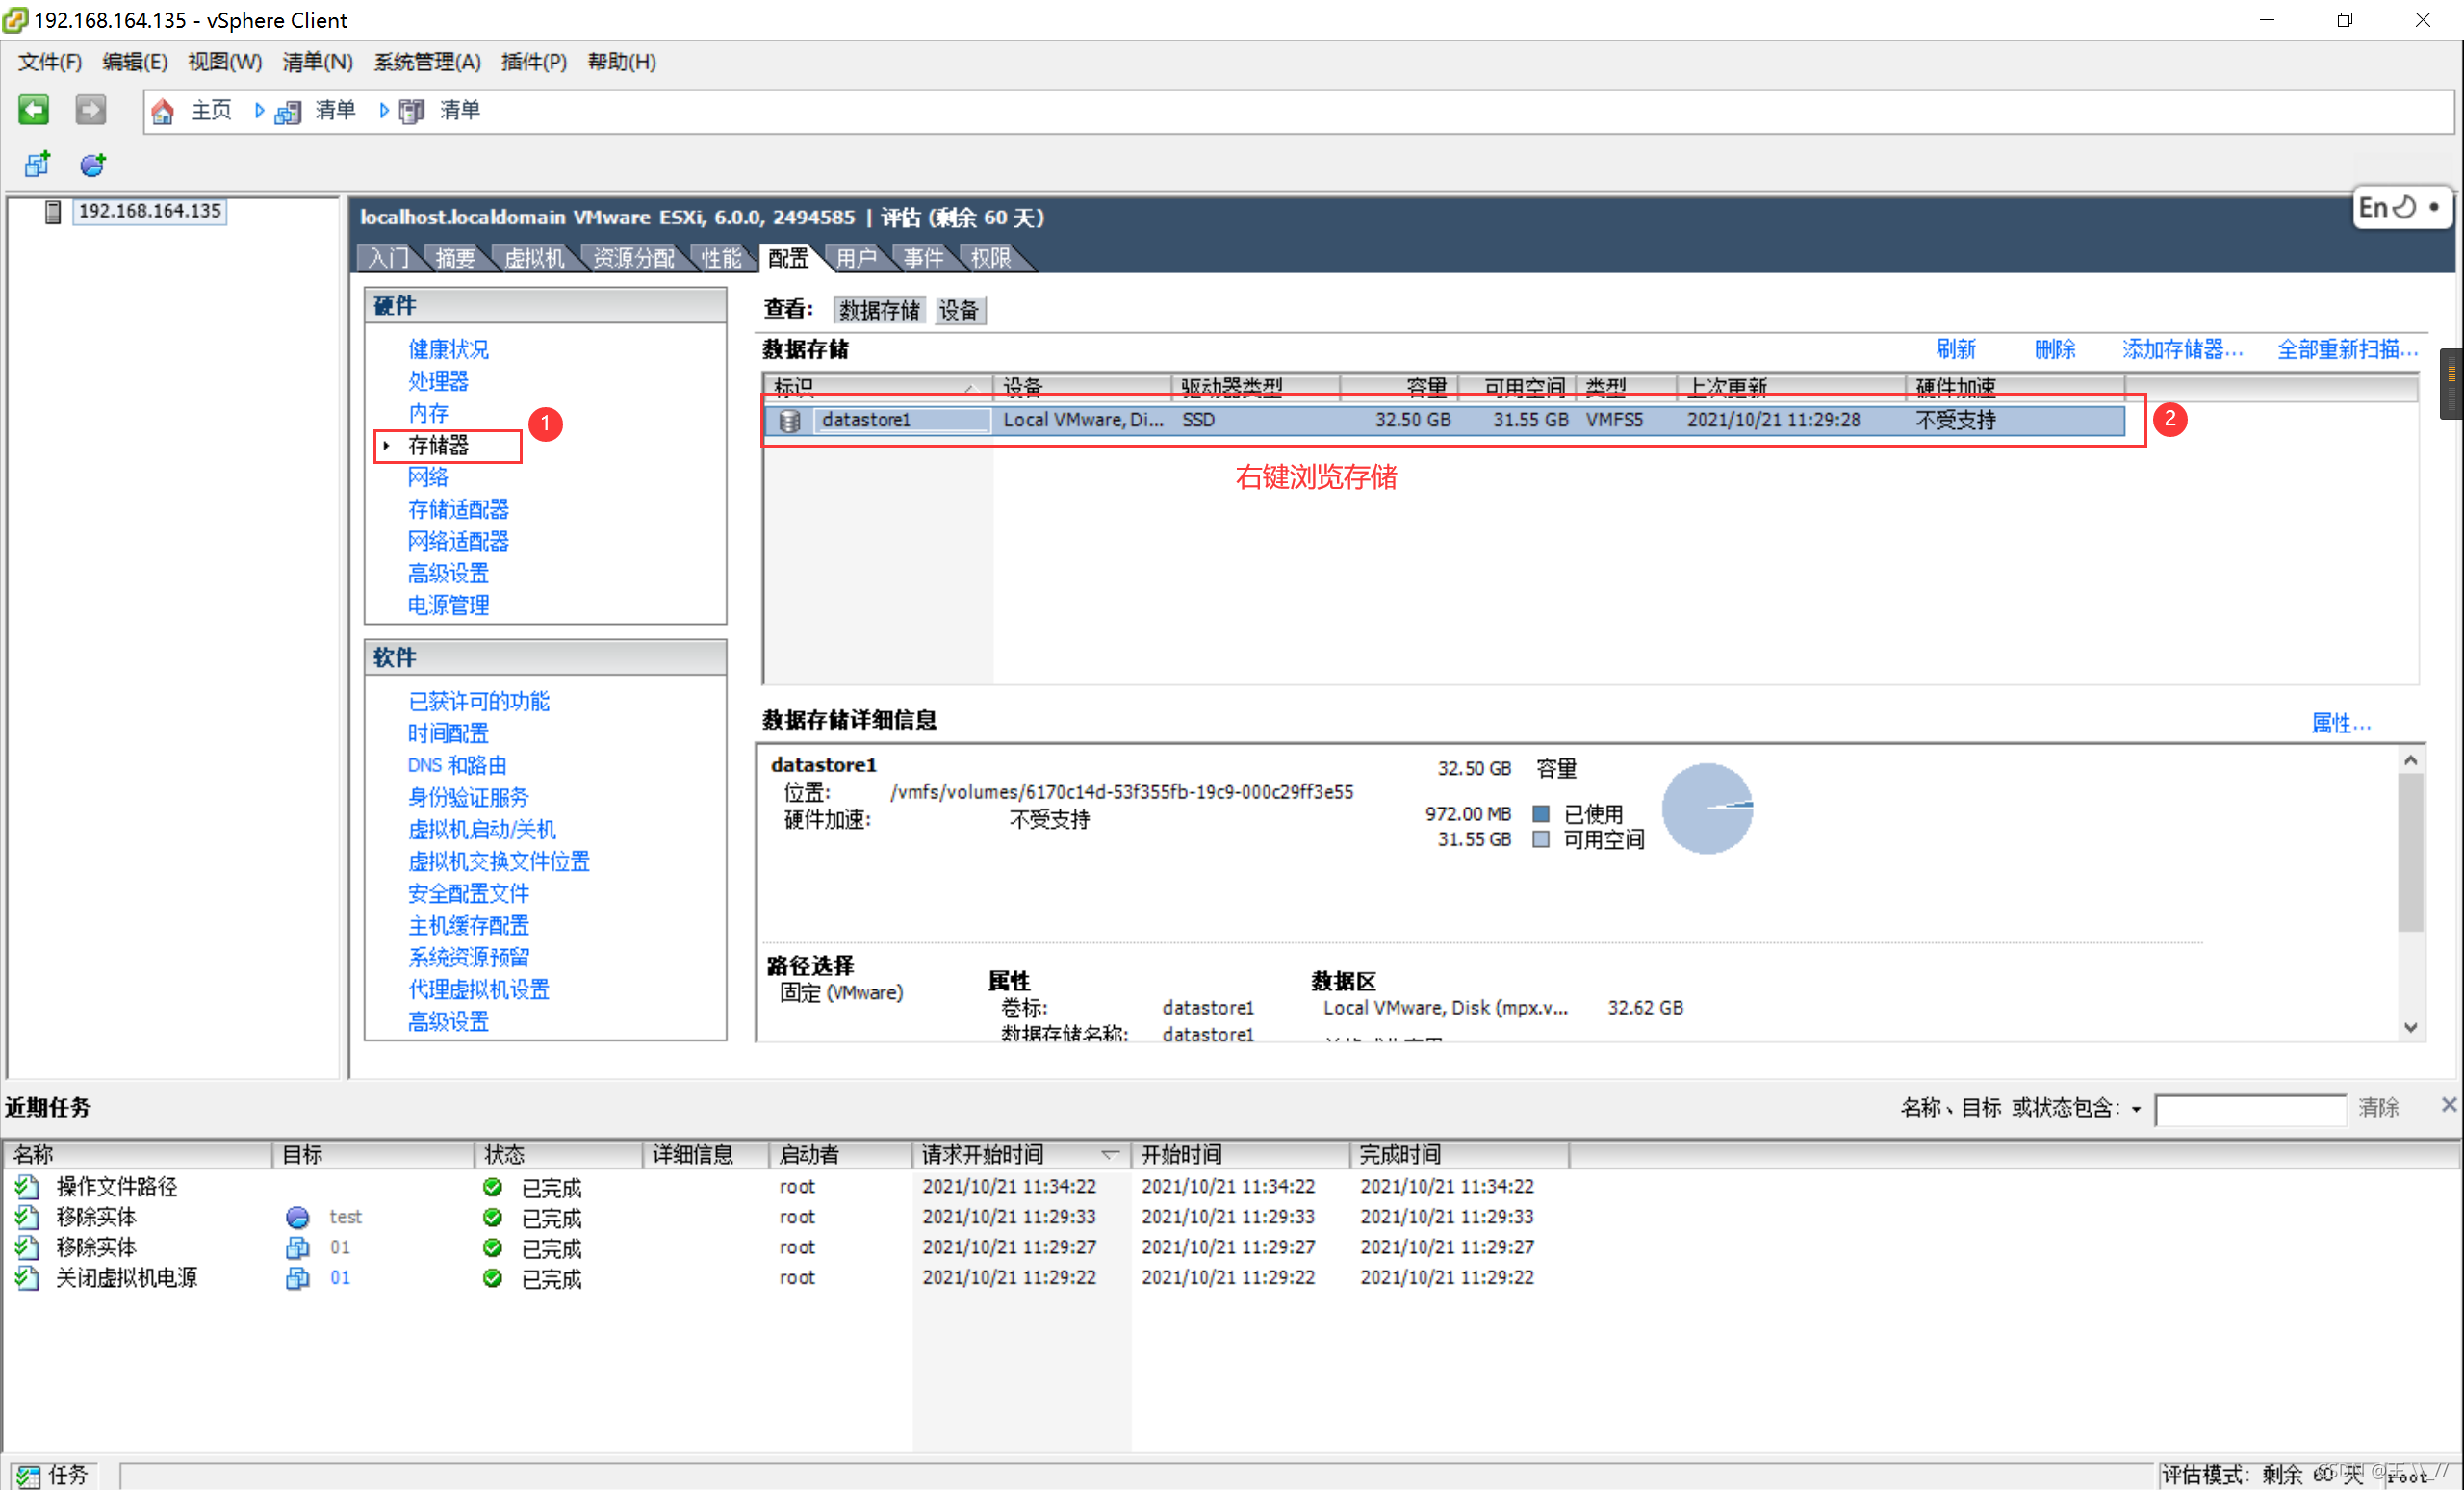Click 全部重新扫描... link

2346,349
